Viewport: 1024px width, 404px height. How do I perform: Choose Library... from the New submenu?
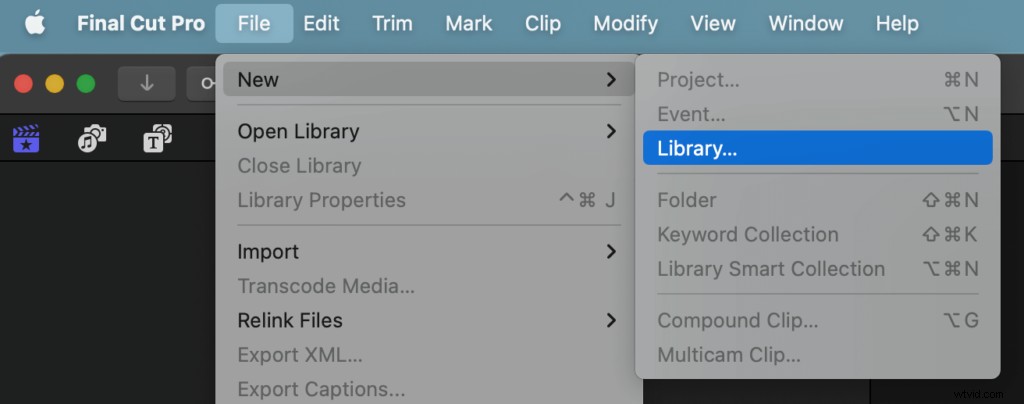click(x=818, y=148)
